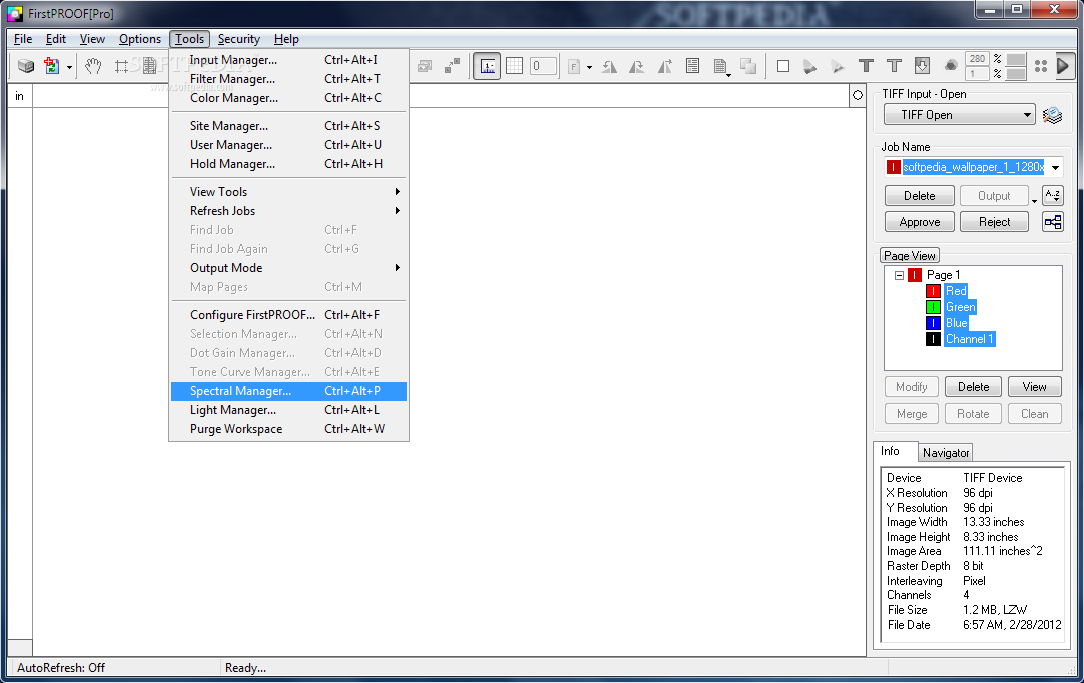Click the percentage field showing 1

coord(978,73)
